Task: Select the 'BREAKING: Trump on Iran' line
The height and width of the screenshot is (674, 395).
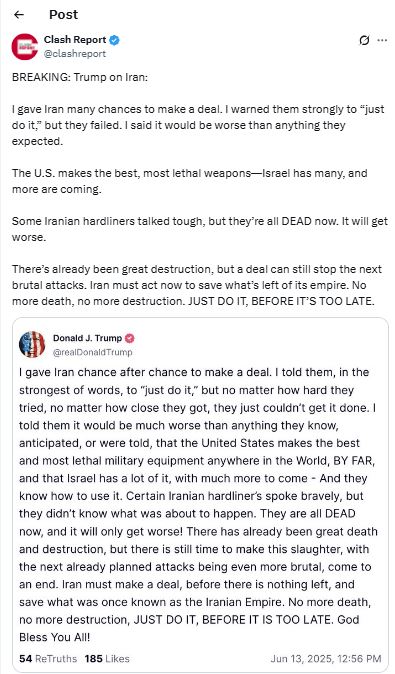Action: click(x=80, y=77)
